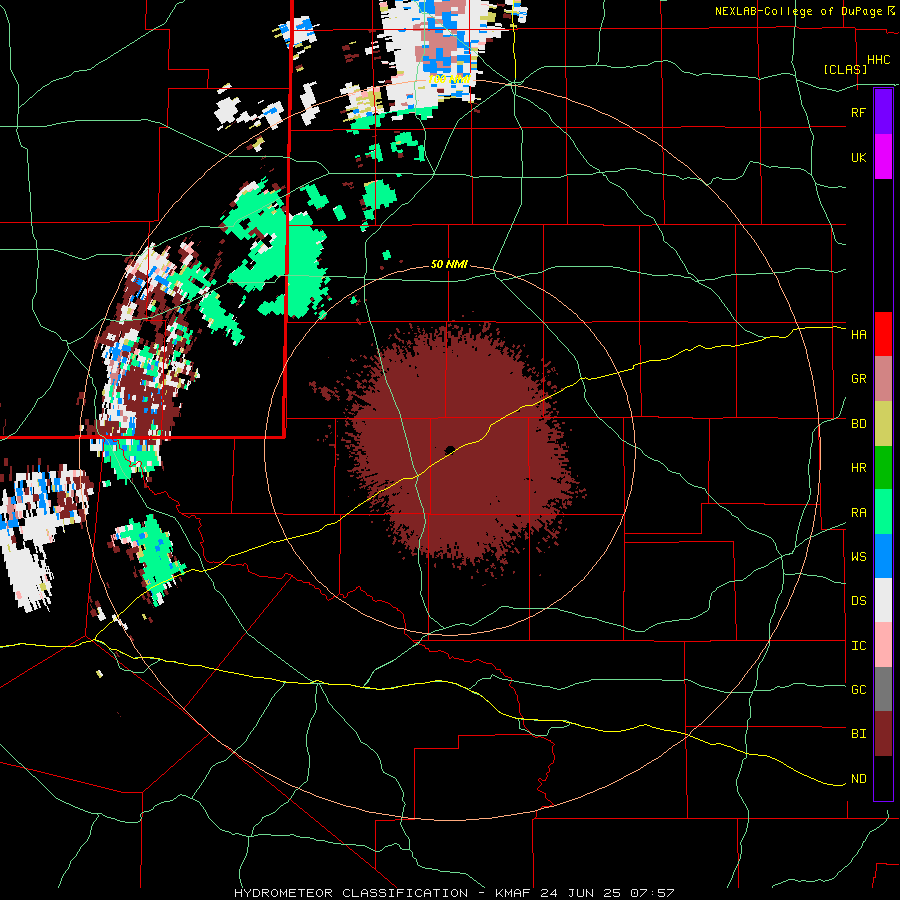Click the white DS legend swatch
The height and width of the screenshot is (900, 900).
click(883, 600)
